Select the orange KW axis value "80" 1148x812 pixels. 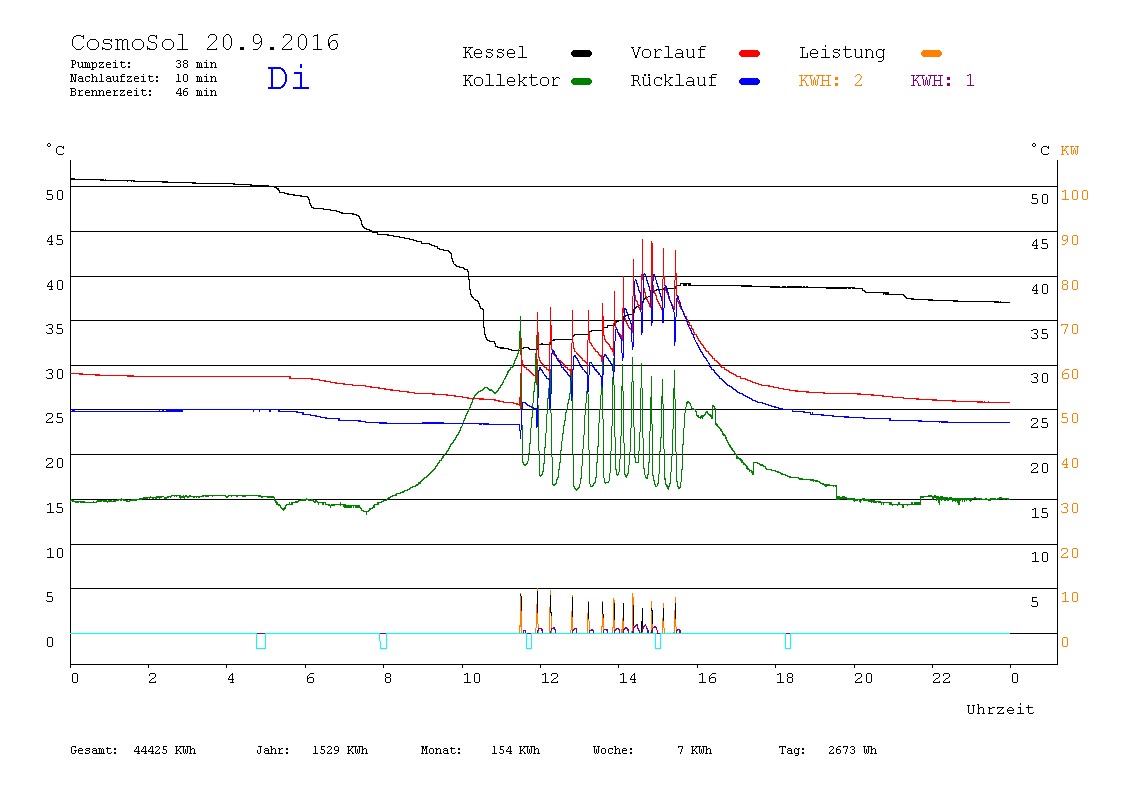(x=1070, y=285)
